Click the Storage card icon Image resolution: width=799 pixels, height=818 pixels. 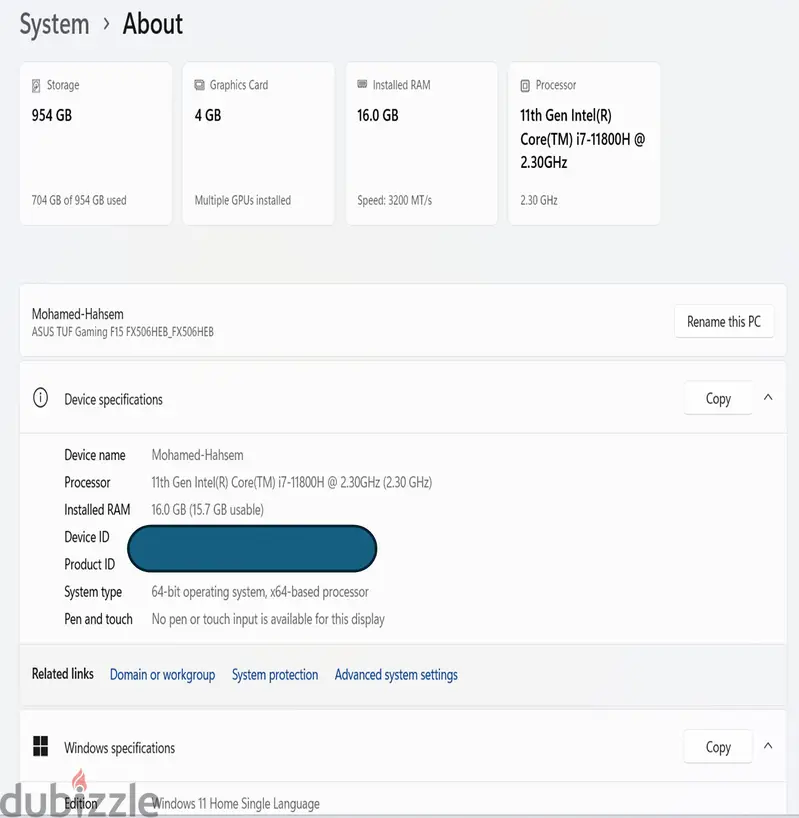[36, 86]
